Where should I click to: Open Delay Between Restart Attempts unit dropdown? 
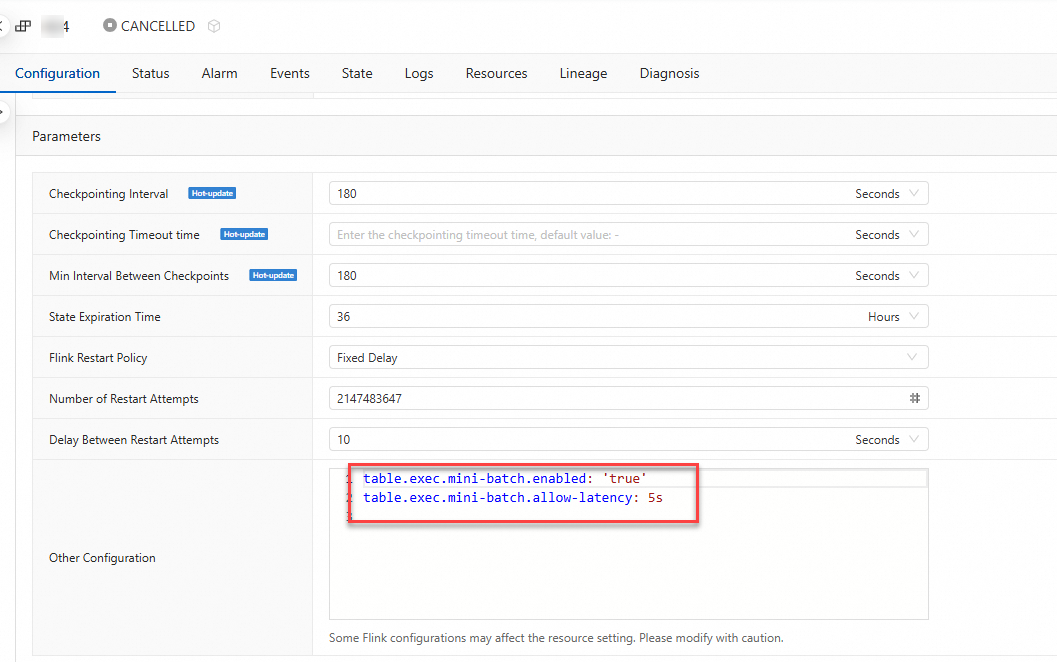click(x=887, y=440)
